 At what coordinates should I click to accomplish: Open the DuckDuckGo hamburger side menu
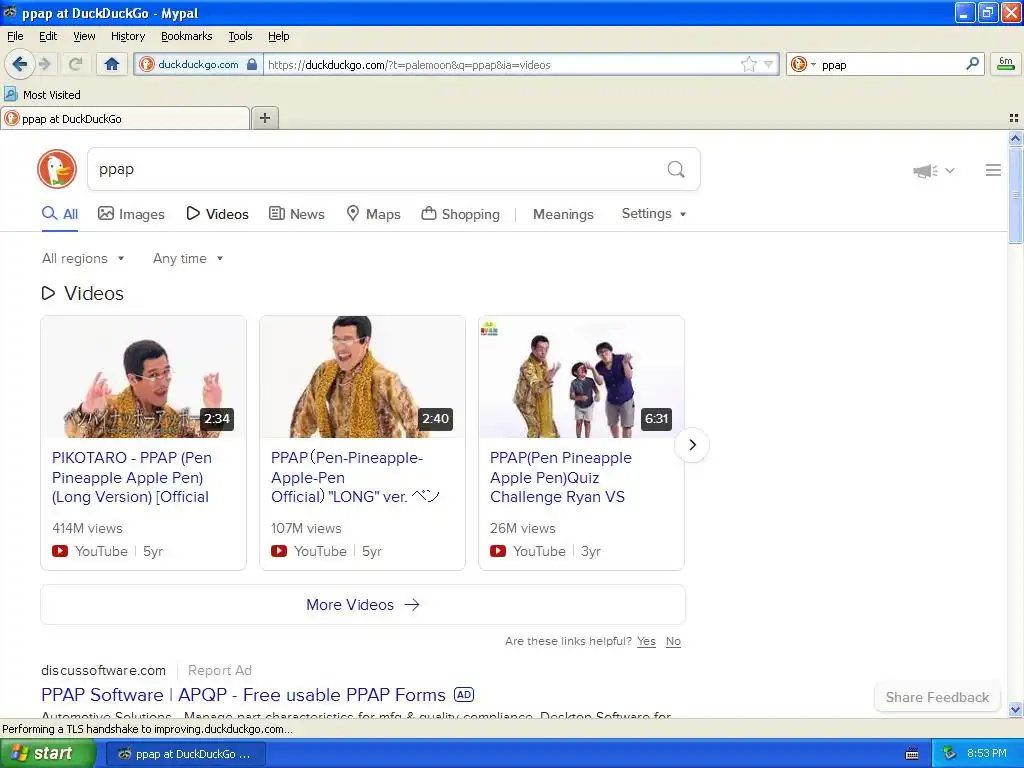click(x=993, y=170)
